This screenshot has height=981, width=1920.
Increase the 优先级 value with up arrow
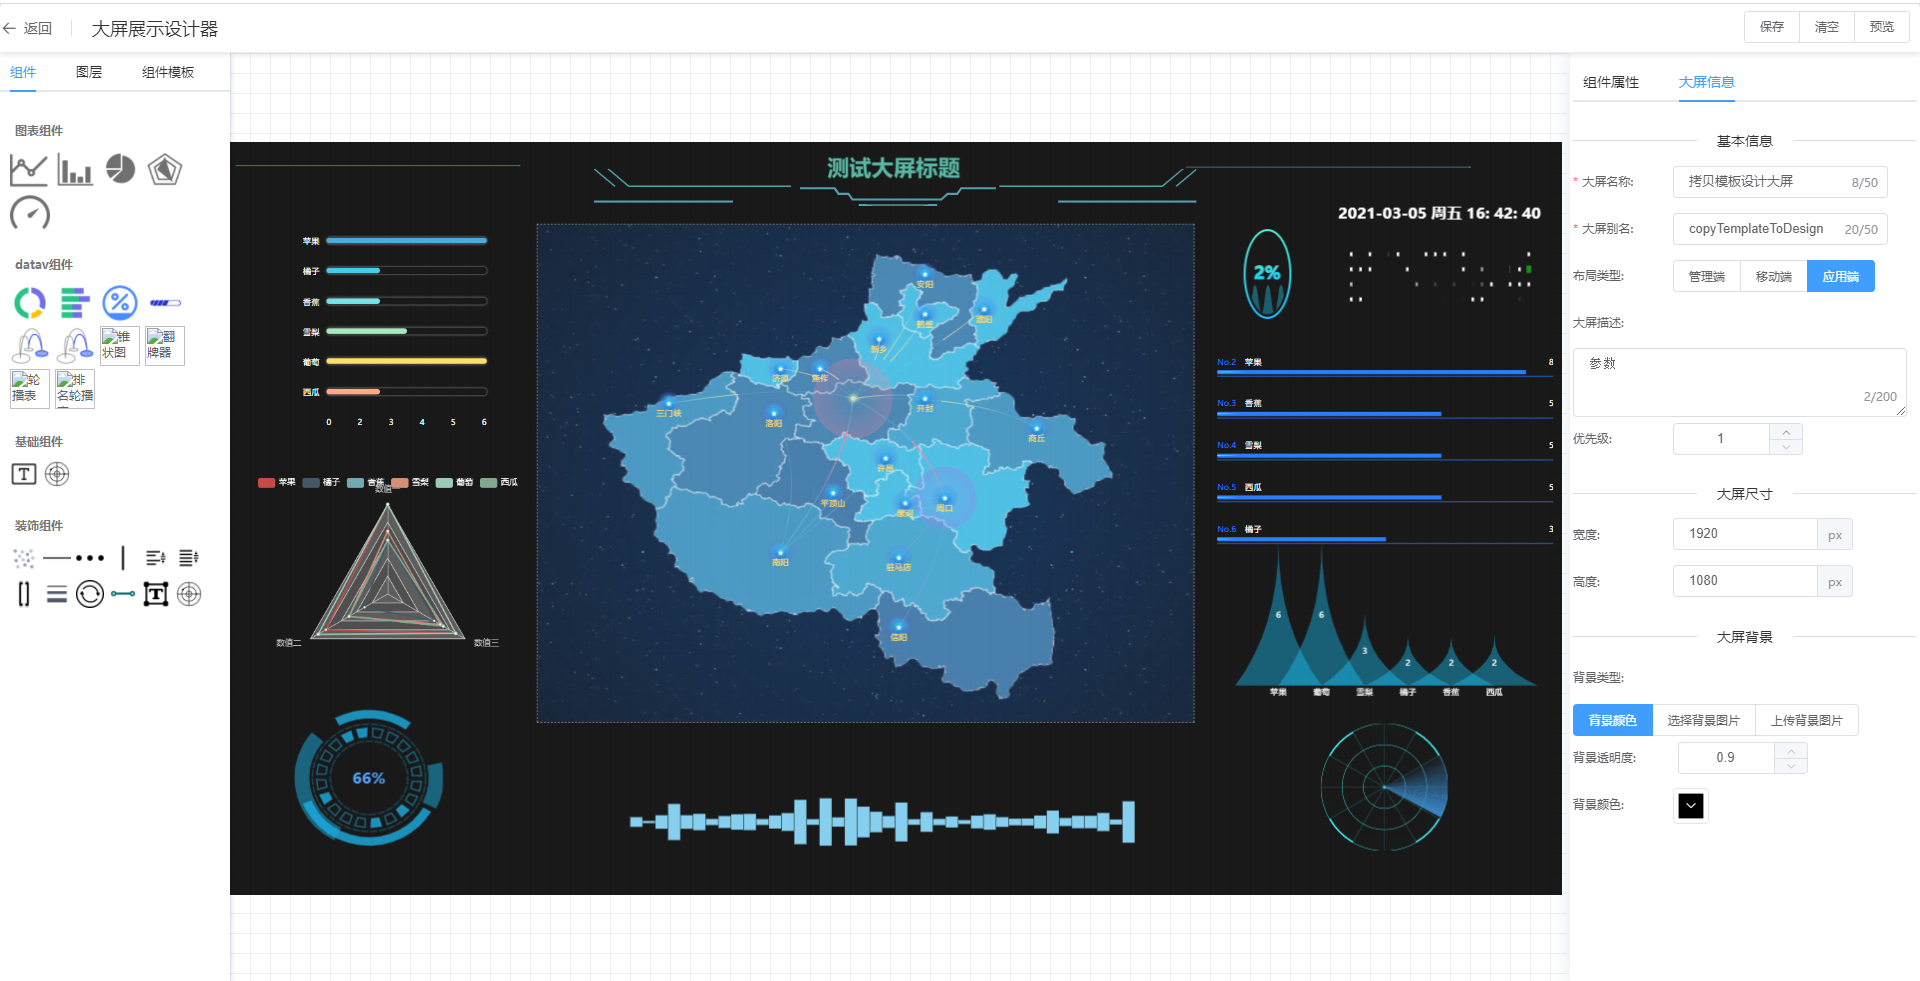click(1786, 431)
